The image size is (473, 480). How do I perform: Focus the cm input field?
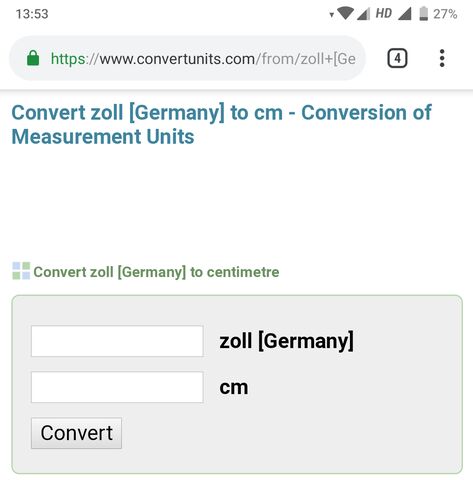tap(117, 387)
